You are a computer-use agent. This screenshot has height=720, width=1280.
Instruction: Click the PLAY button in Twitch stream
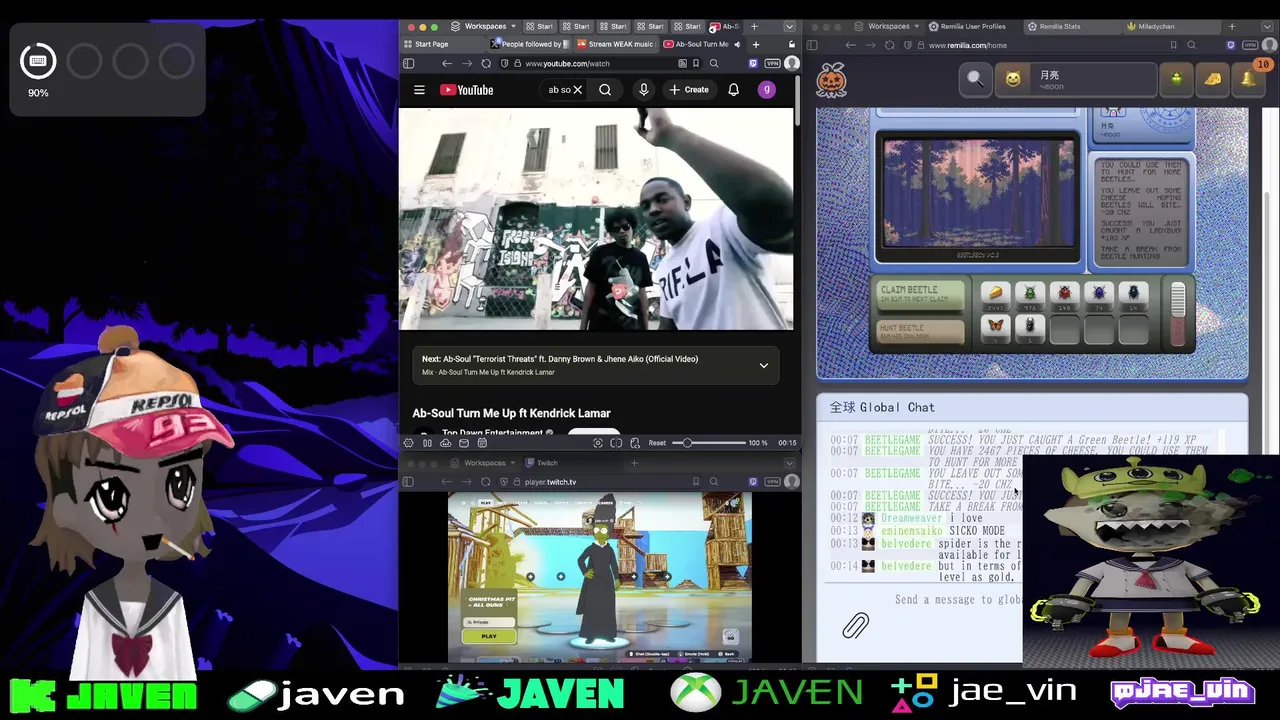tap(488, 636)
